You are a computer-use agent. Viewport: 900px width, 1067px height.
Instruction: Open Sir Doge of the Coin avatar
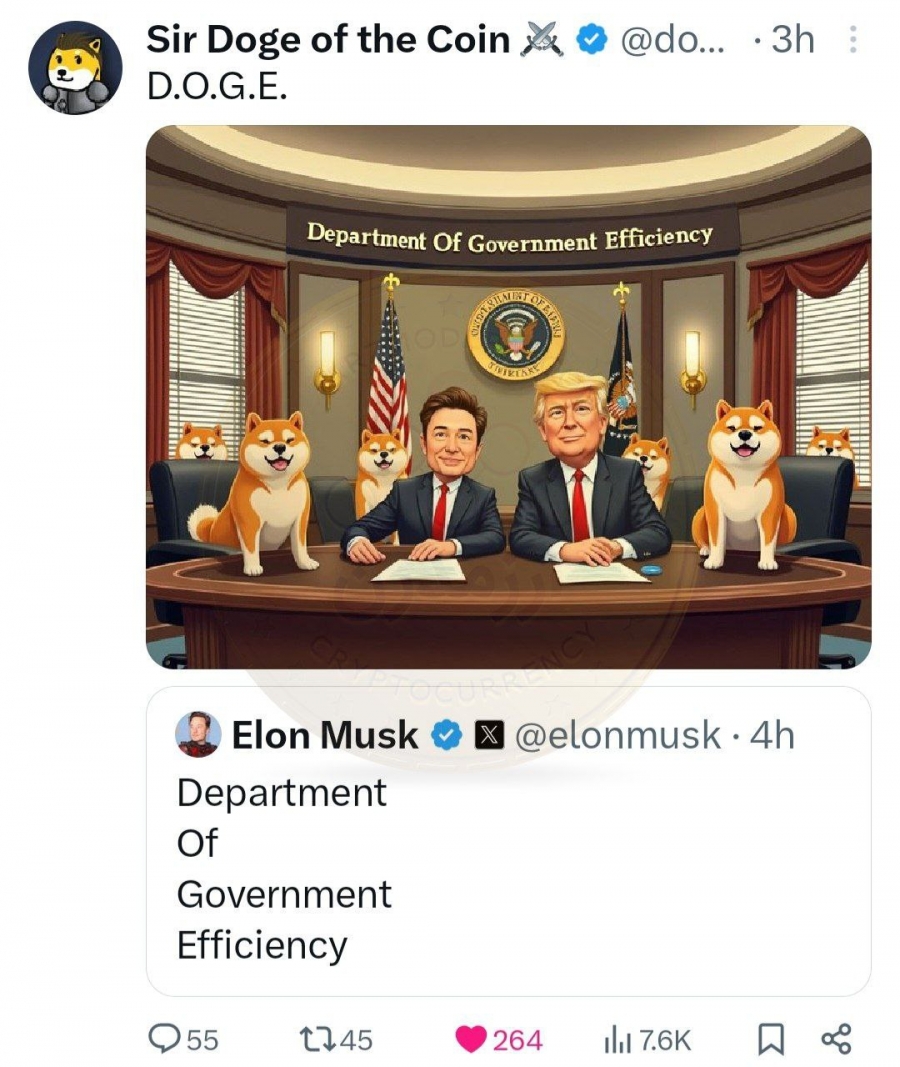[76, 68]
